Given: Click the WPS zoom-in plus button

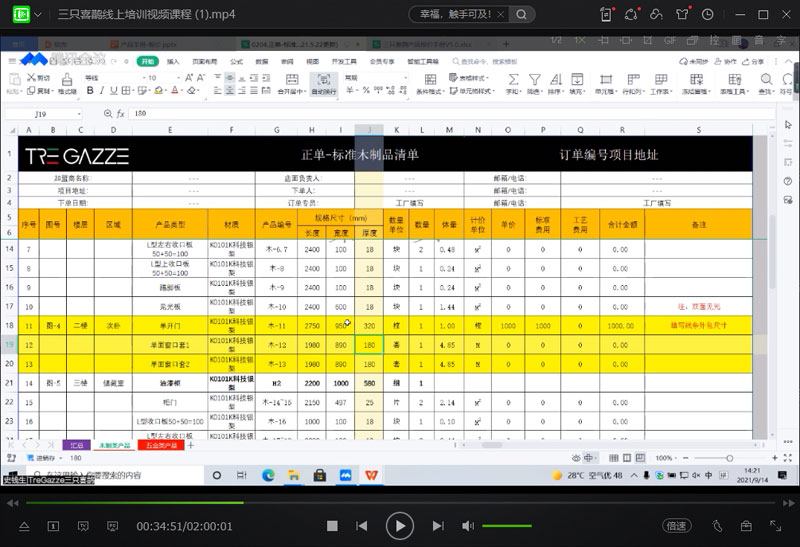Looking at the screenshot, I should click(x=775, y=458).
